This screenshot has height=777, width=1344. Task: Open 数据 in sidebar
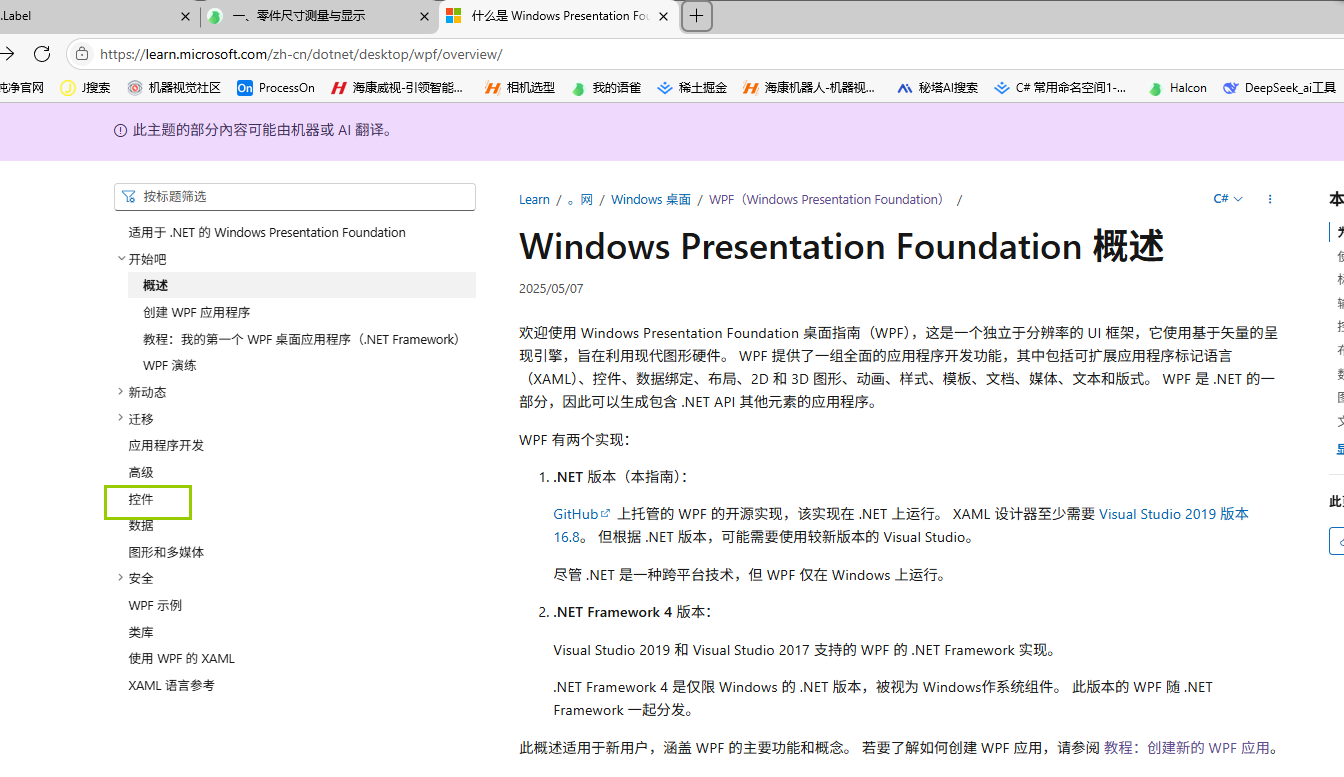point(141,525)
